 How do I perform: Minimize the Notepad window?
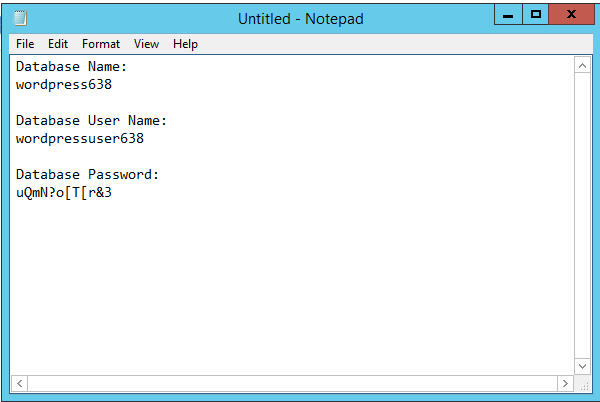pyautogui.click(x=508, y=15)
